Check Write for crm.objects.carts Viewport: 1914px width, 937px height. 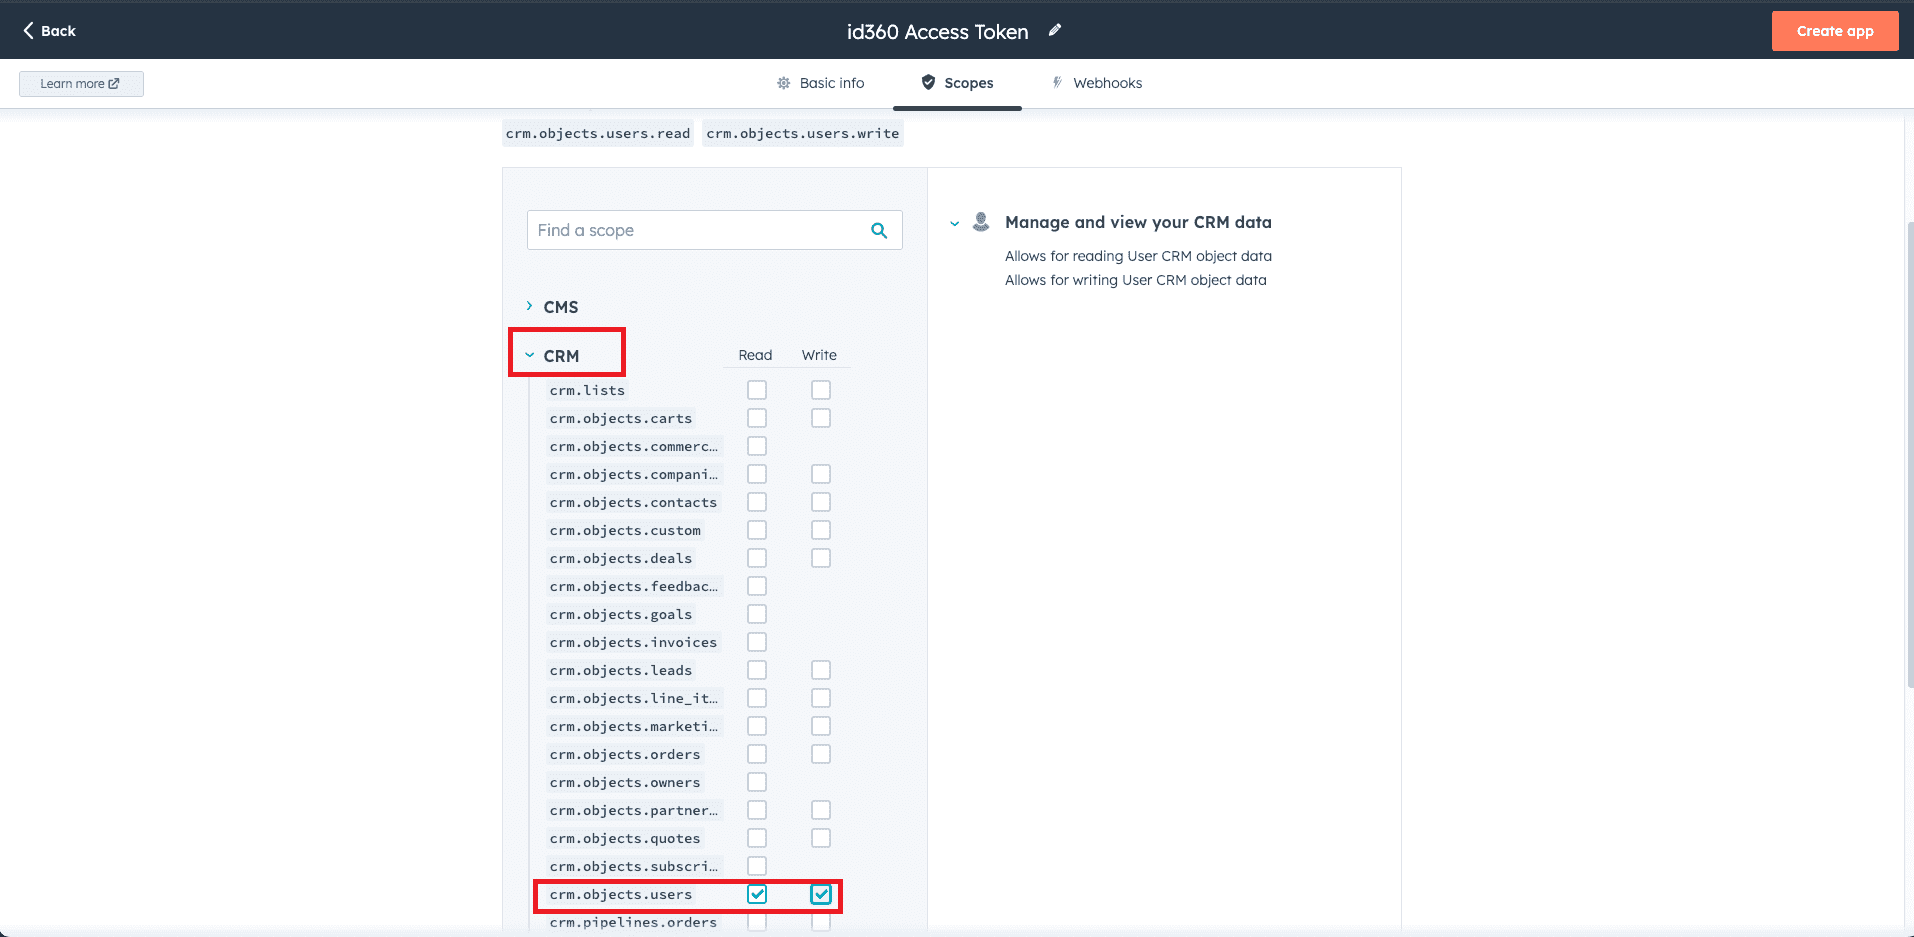(x=821, y=418)
